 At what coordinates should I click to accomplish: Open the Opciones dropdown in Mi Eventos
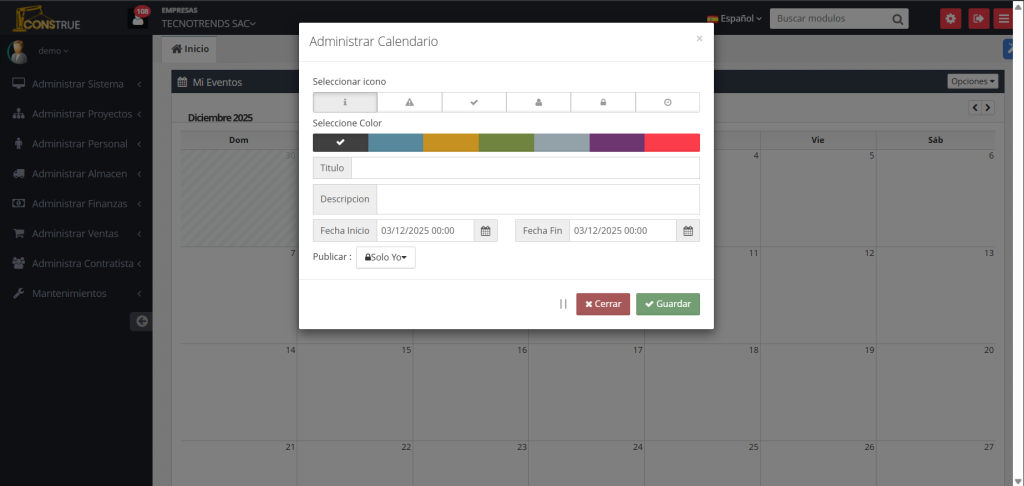point(972,82)
